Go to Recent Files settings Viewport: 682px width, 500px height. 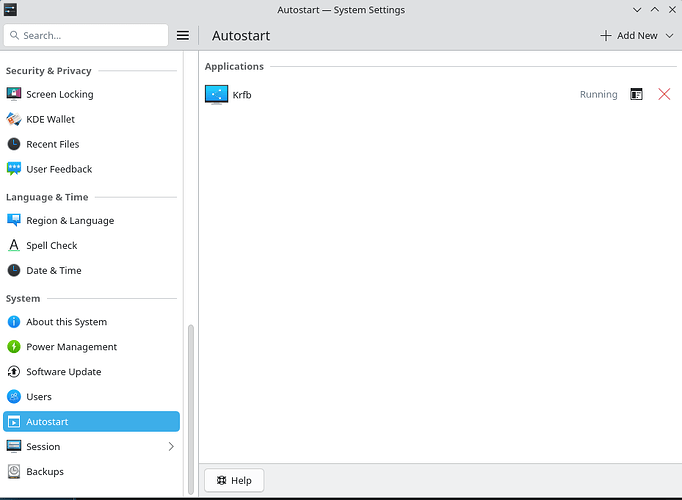tap(52, 144)
